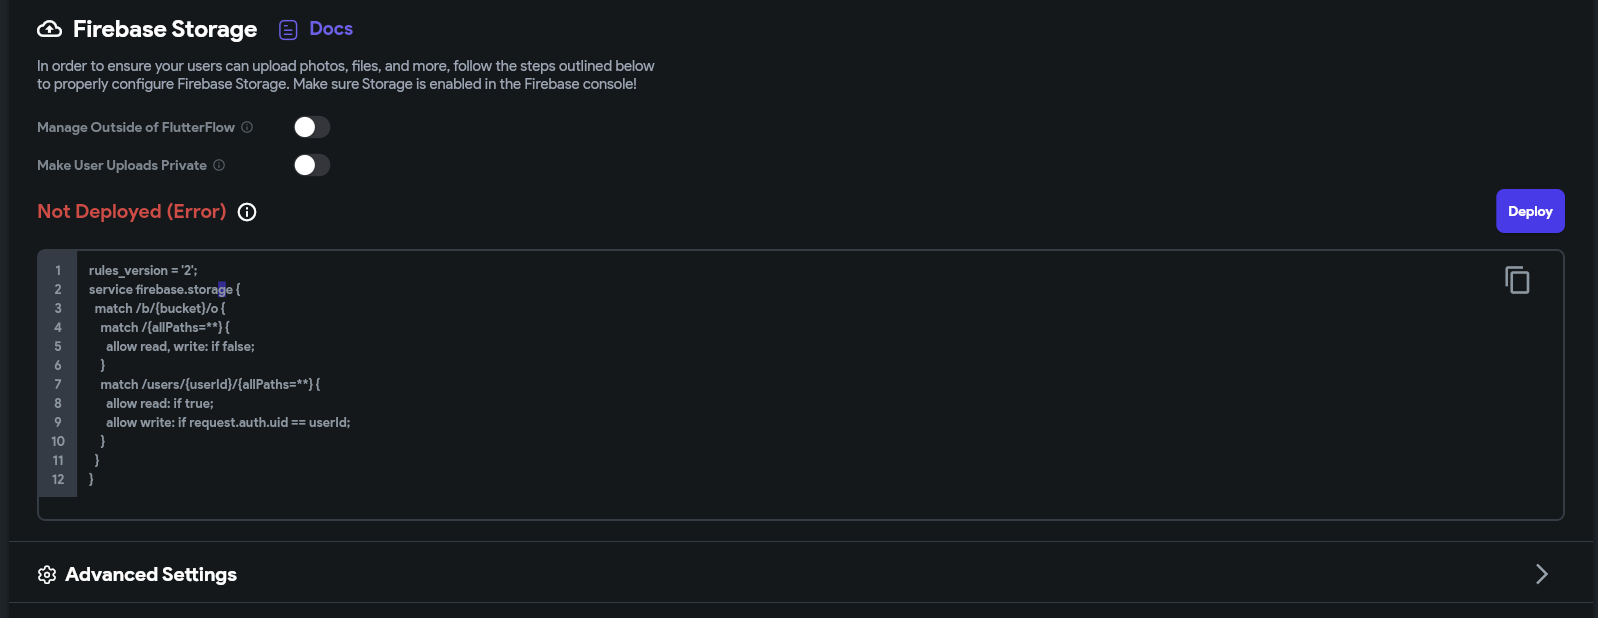Click the Advanced Settings gear icon
Screen dimensions: 1598x618
click(47, 575)
